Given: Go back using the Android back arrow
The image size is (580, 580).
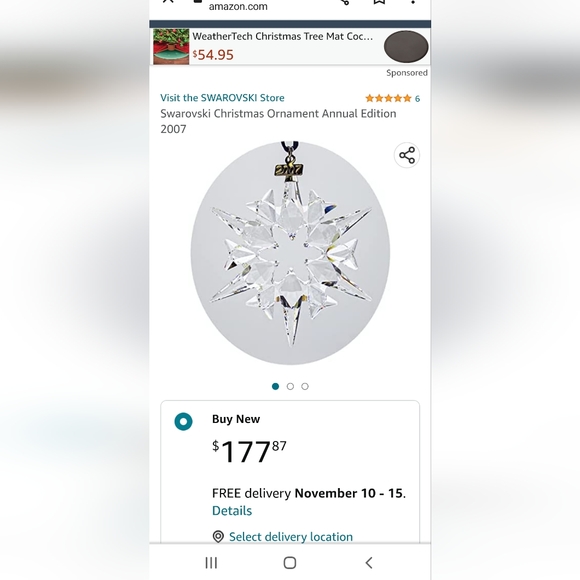Looking at the screenshot, I should click(x=369, y=563).
